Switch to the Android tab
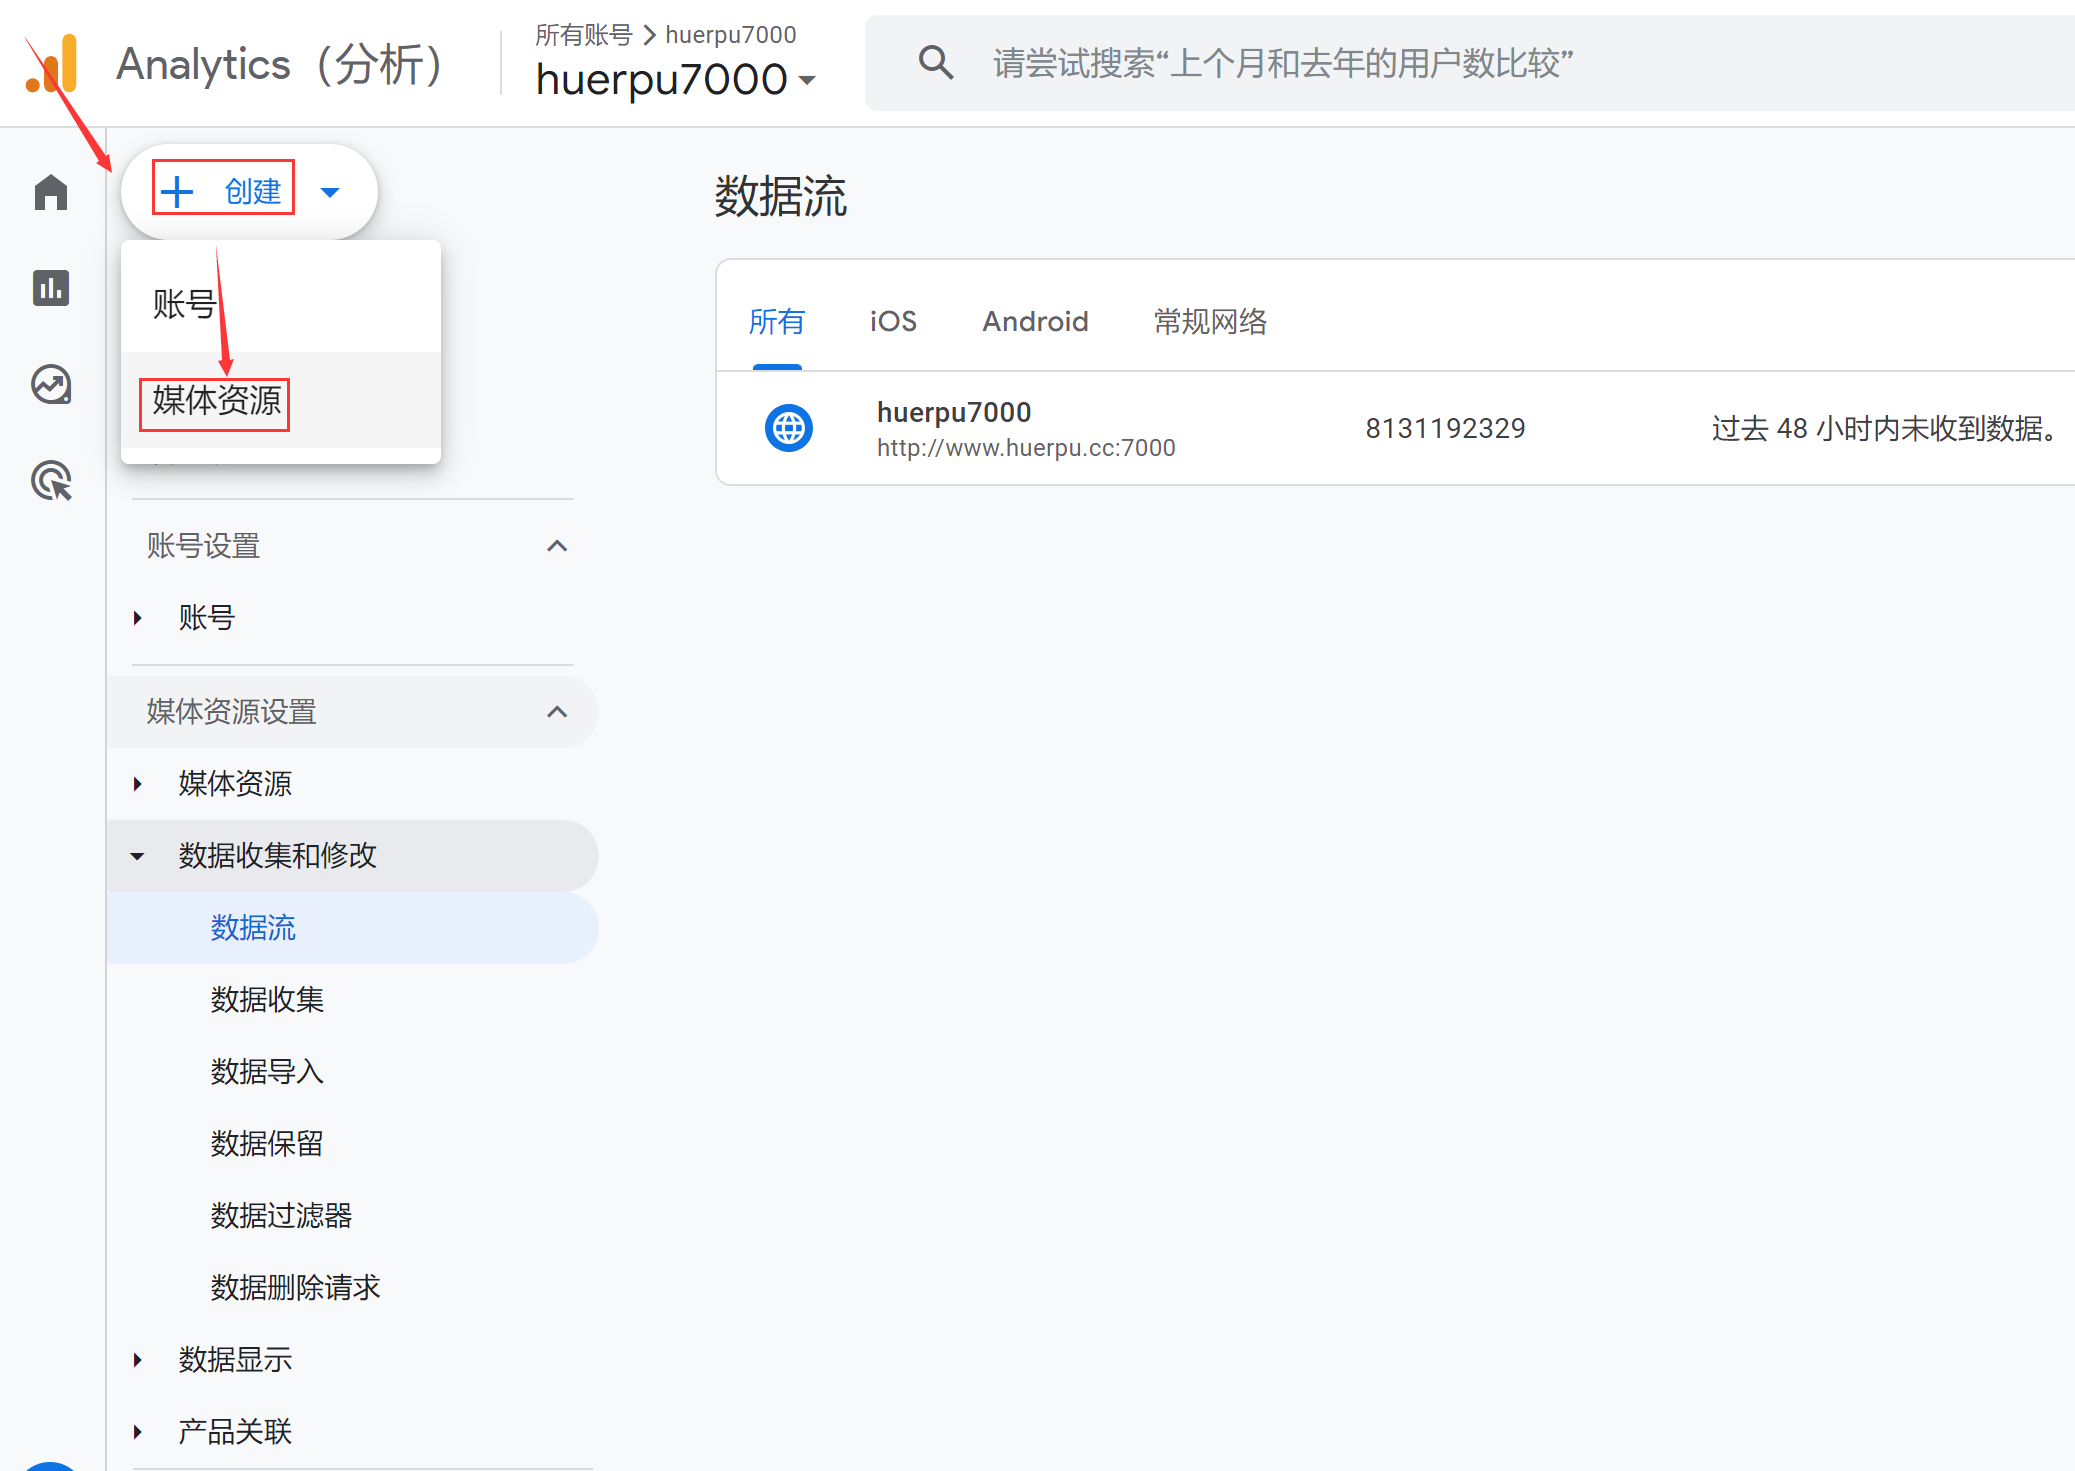Viewport: 2075px width, 1471px height. coord(1035,321)
